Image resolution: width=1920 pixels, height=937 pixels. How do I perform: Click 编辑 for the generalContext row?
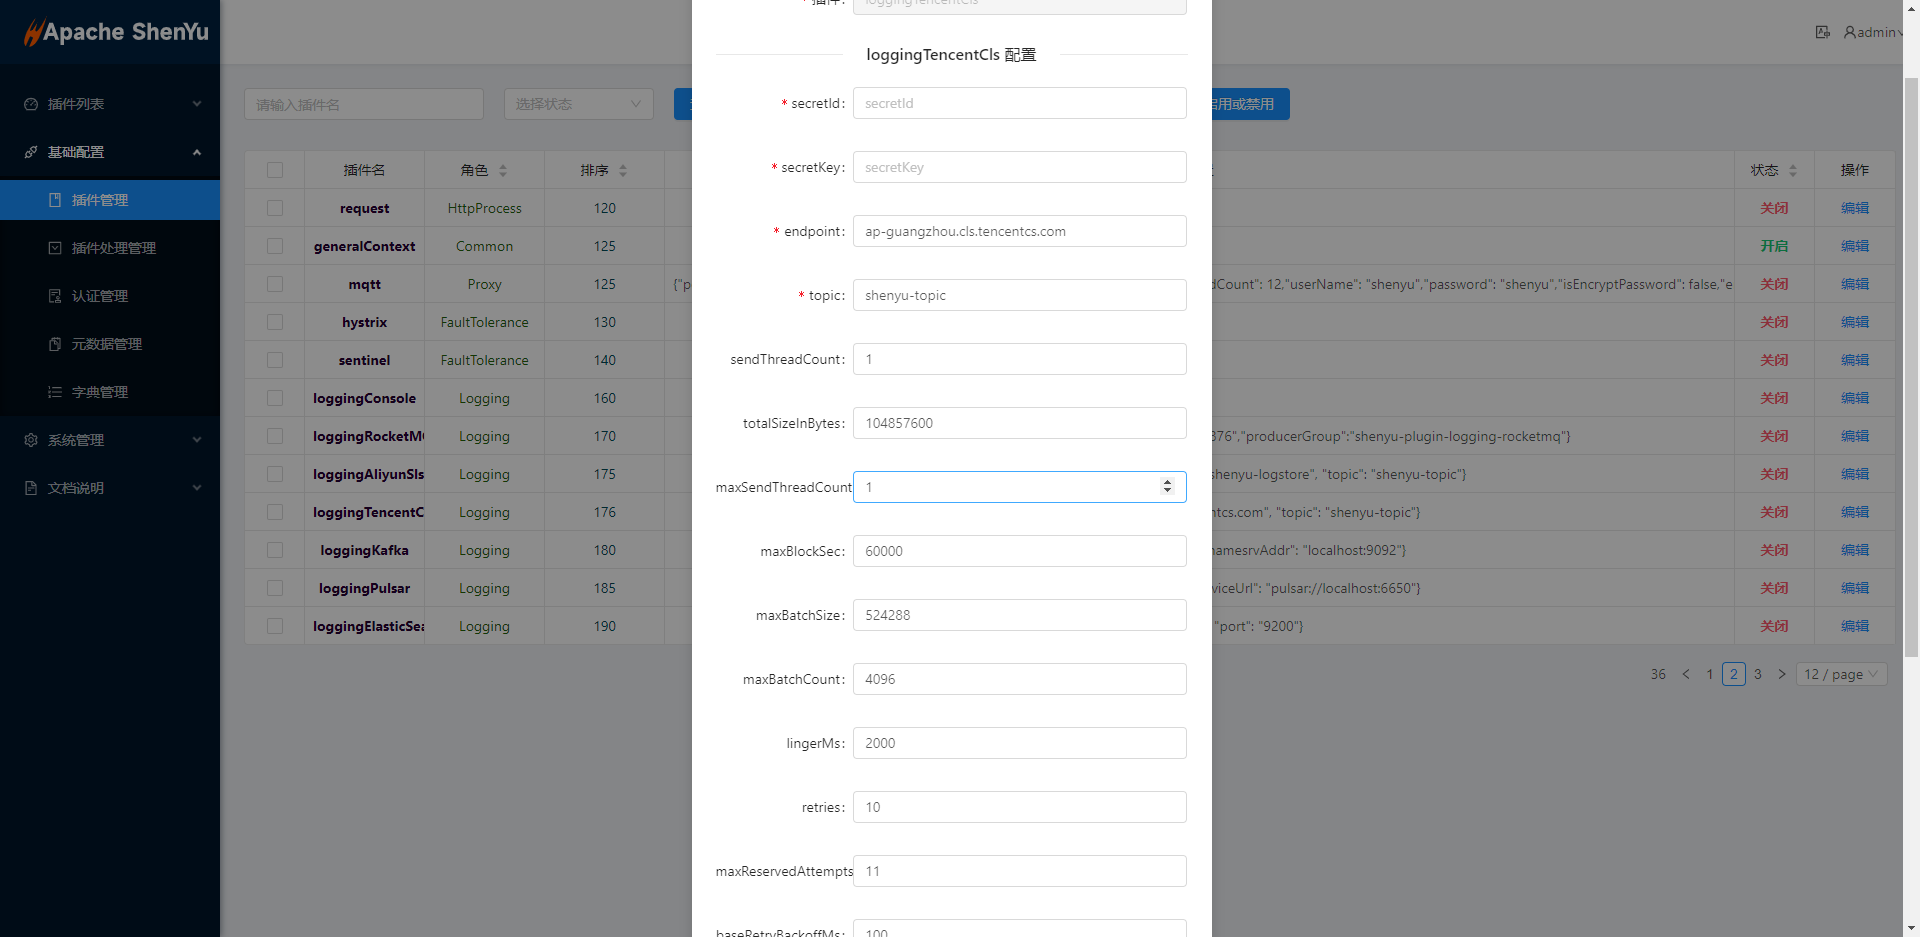(x=1854, y=246)
